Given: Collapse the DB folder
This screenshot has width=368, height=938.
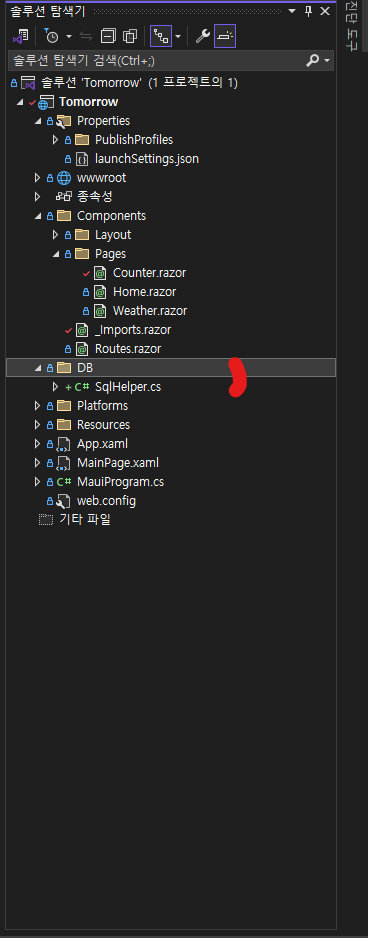Looking at the screenshot, I should (38, 368).
